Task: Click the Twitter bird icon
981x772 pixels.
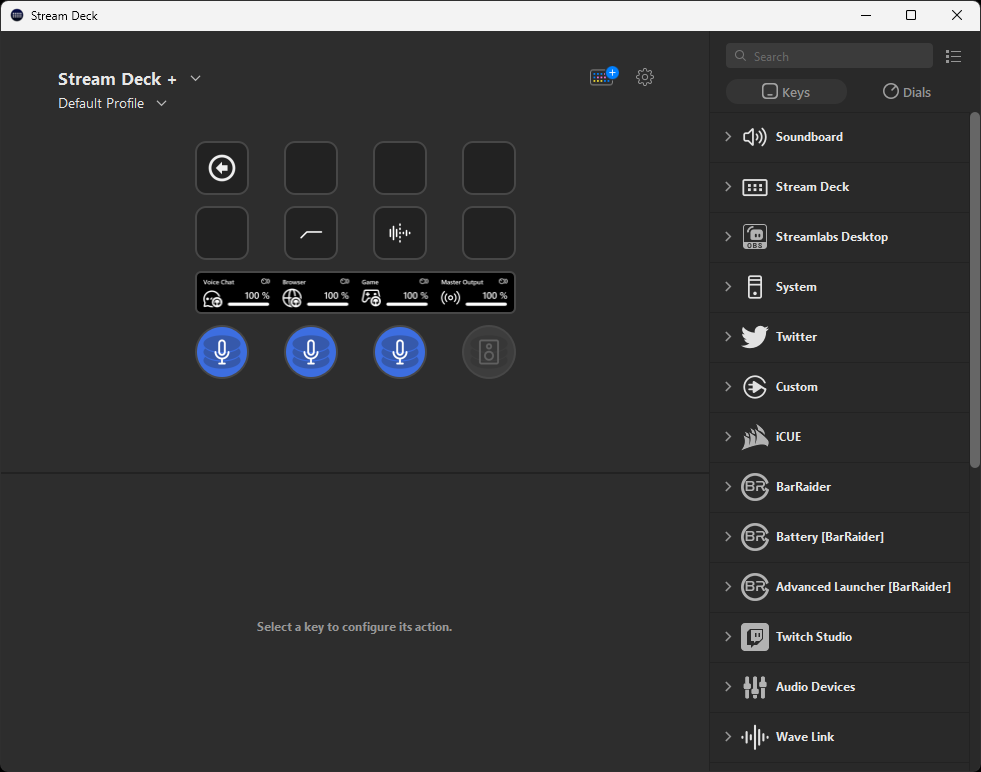Action: [x=755, y=337]
